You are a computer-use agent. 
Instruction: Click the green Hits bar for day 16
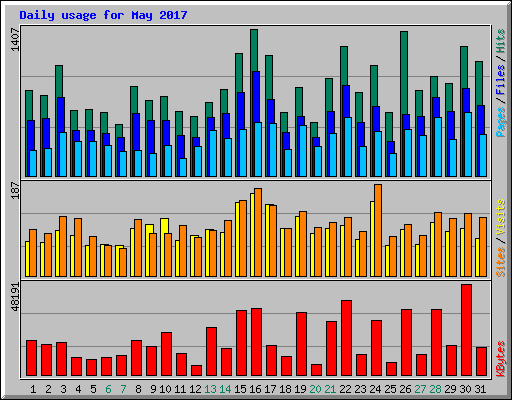point(254,50)
